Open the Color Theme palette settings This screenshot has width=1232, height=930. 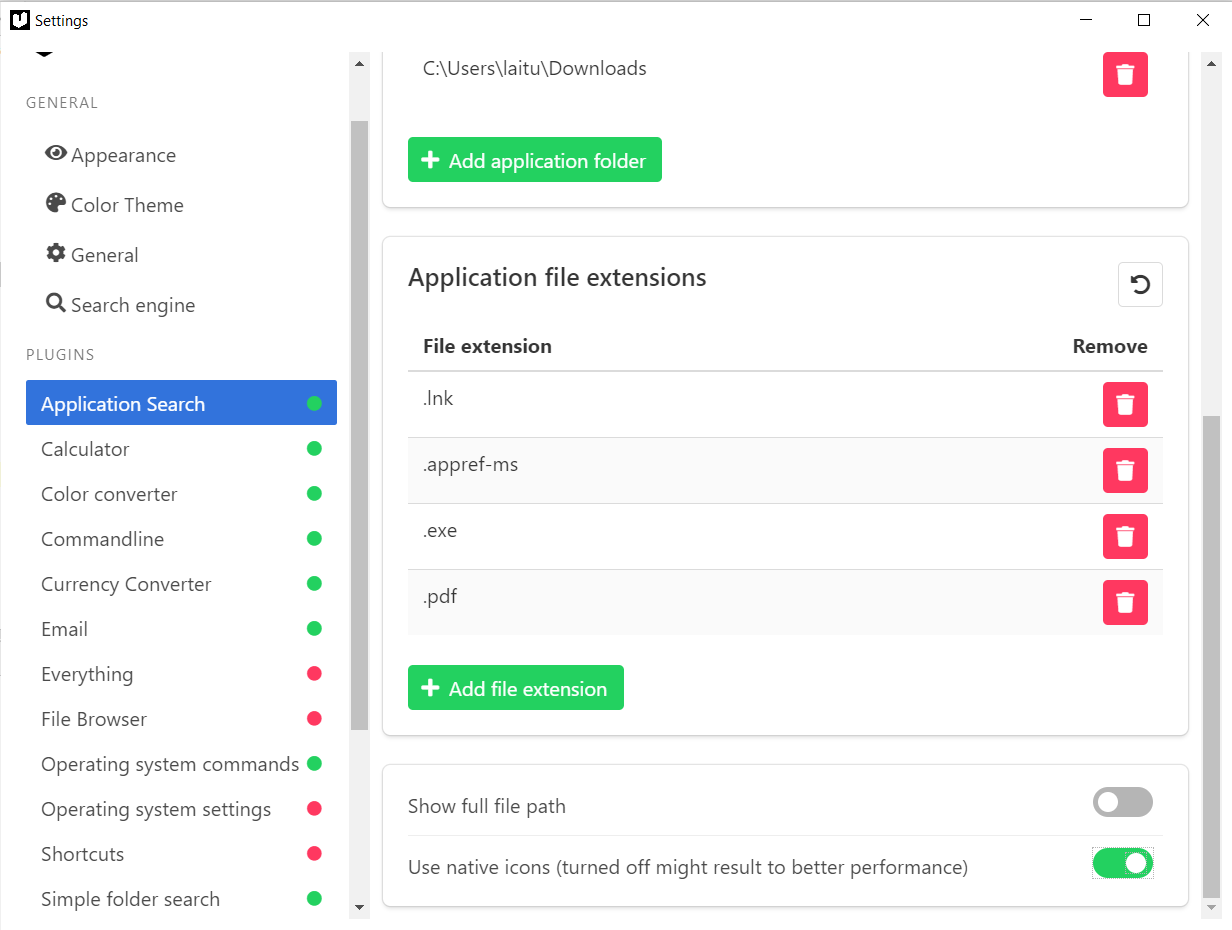115,205
